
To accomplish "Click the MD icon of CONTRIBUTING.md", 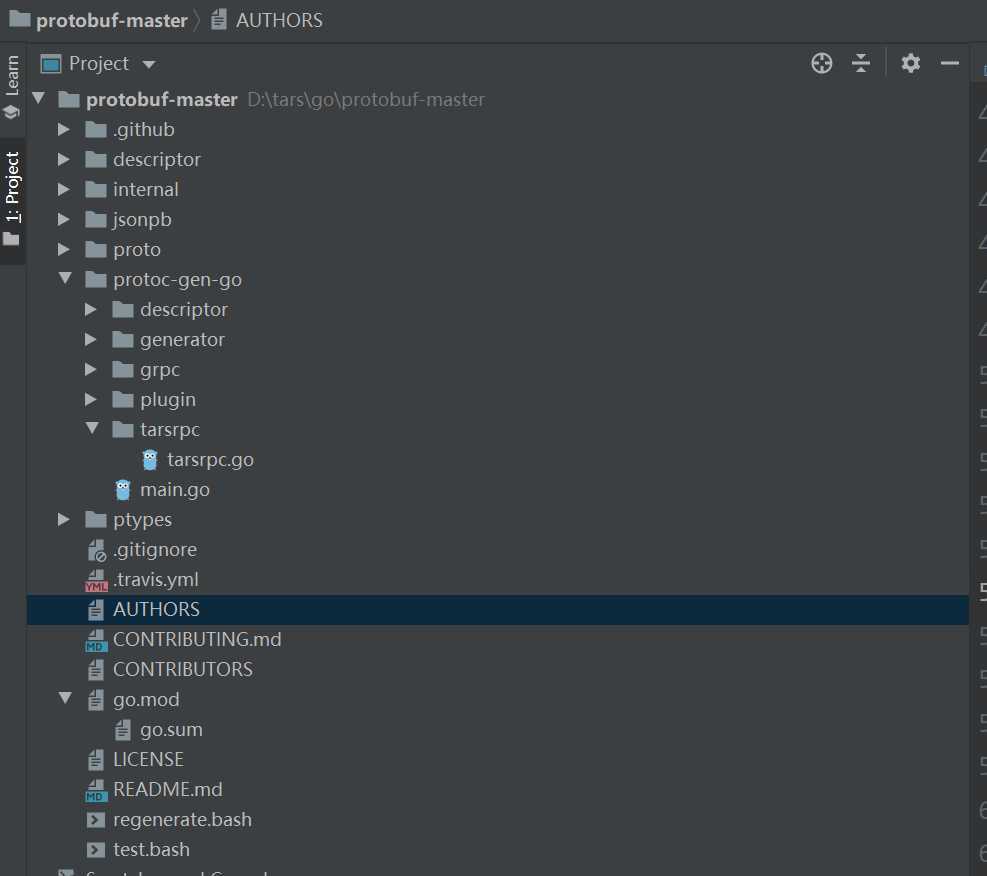I will pyautogui.click(x=96, y=640).
